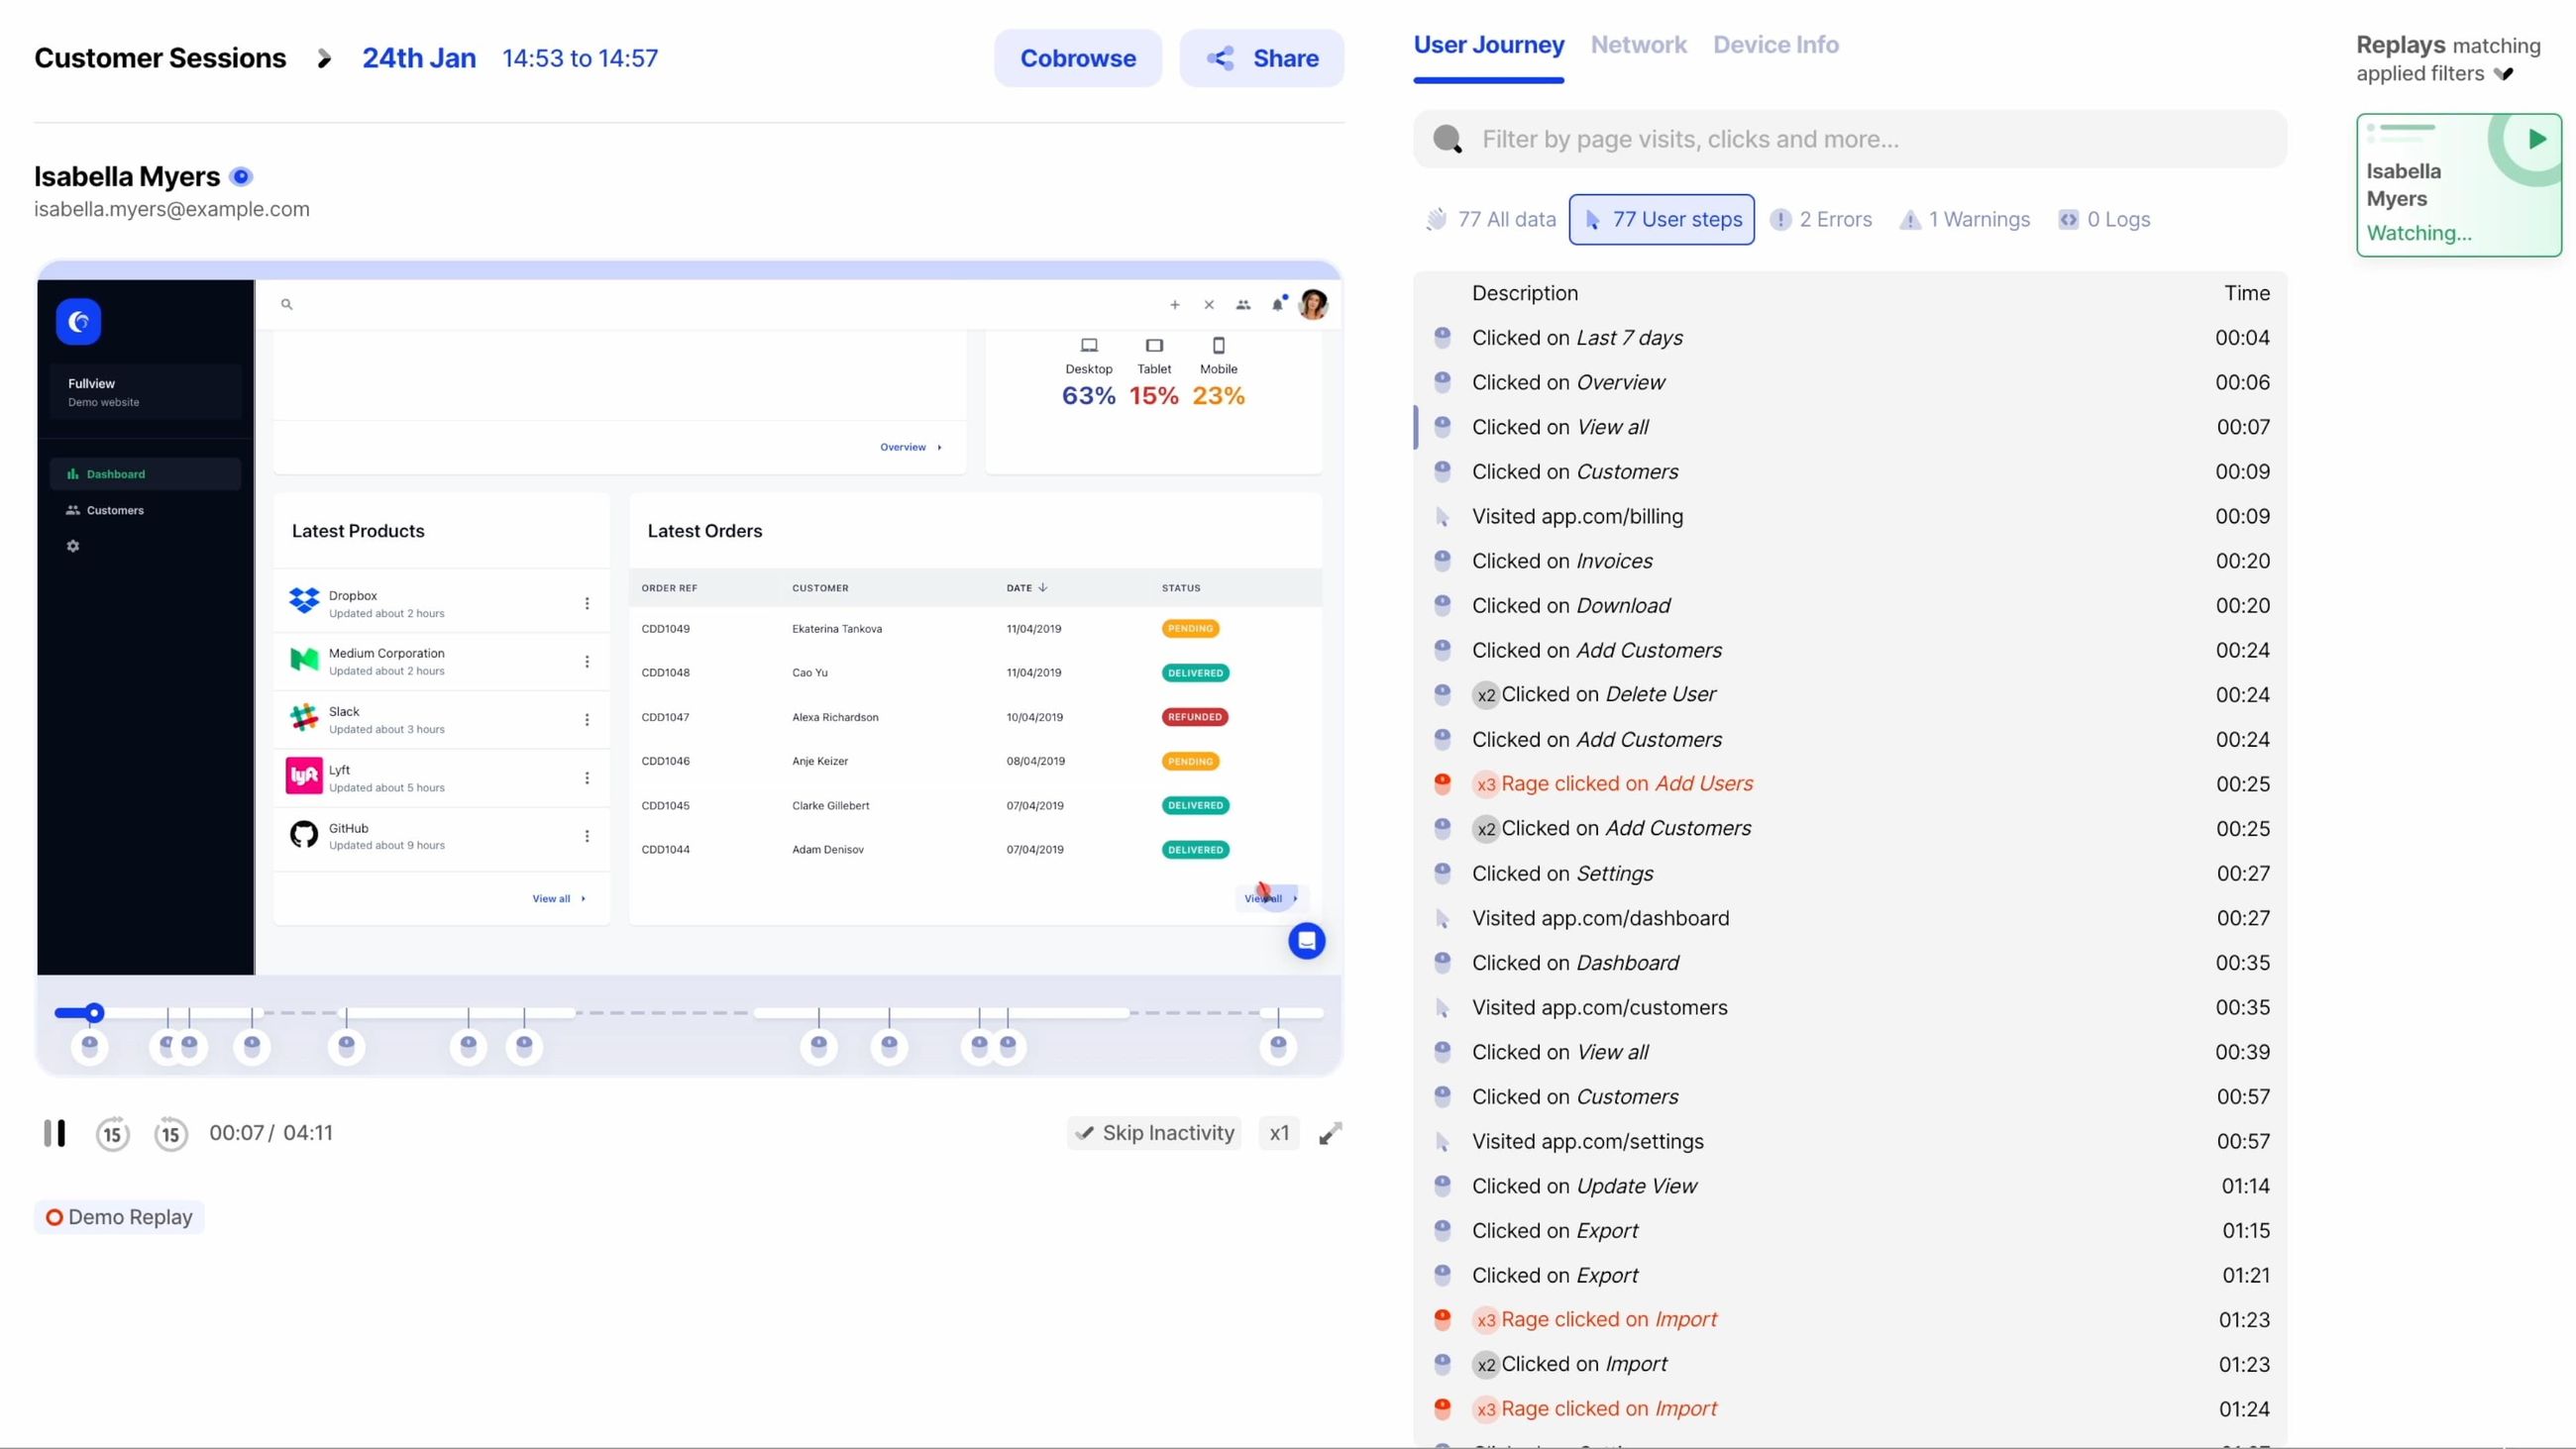Sort Latest Orders by the DATE arrow
Image resolution: width=2576 pixels, height=1449 pixels.
[1043, 588]
